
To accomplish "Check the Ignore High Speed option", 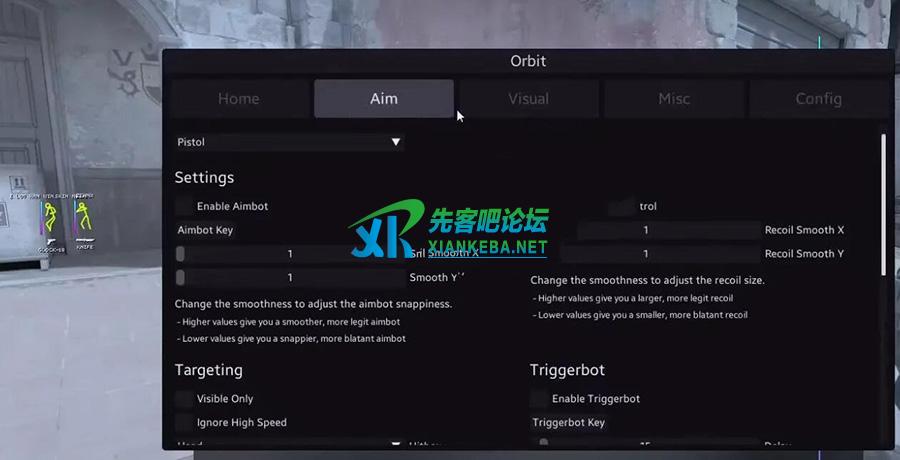I will click(x=184, y=422).
